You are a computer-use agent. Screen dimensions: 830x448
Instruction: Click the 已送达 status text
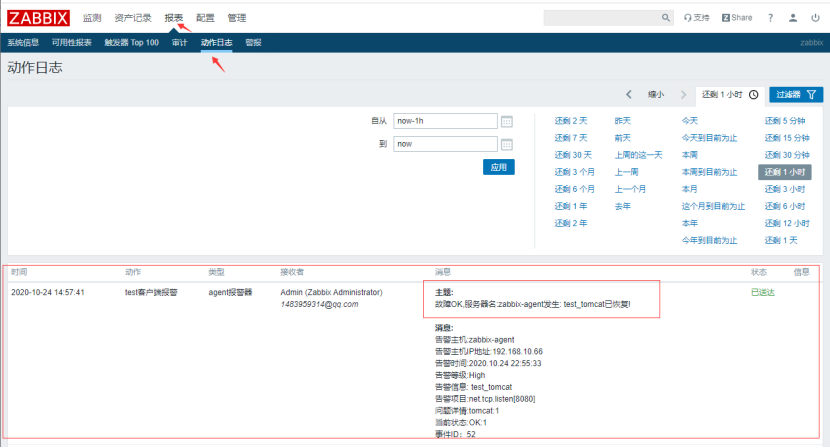tap(763, 292)
